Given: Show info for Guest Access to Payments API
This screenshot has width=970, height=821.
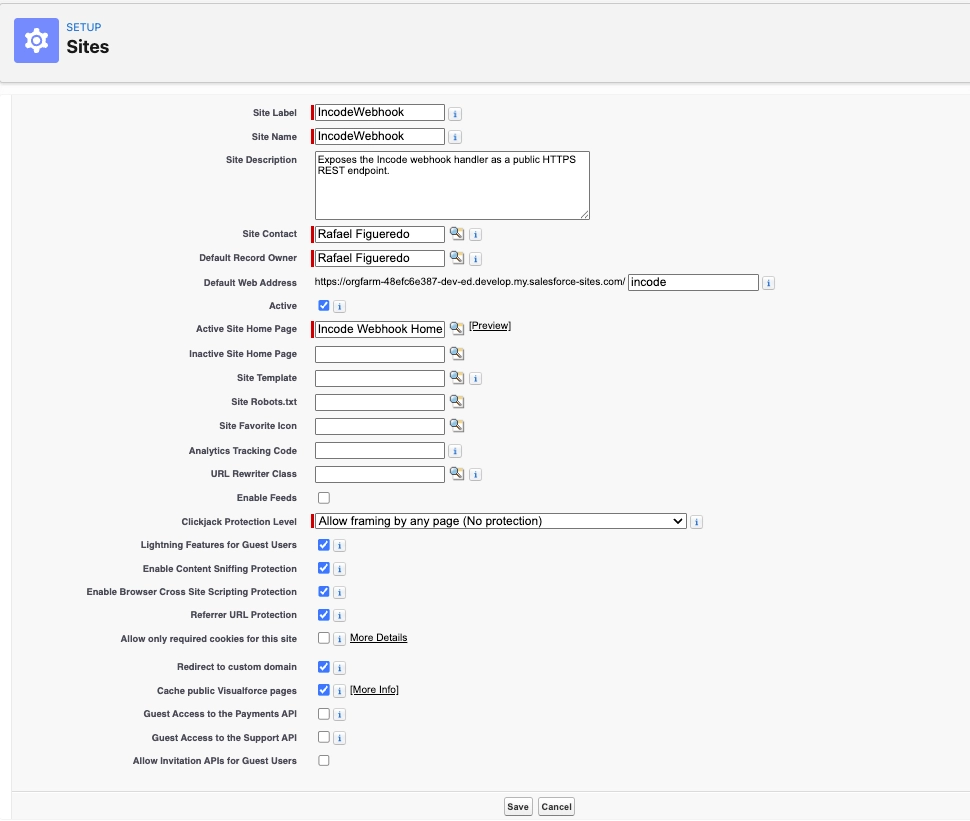Looking at the screenshot, I should [339, 715].
